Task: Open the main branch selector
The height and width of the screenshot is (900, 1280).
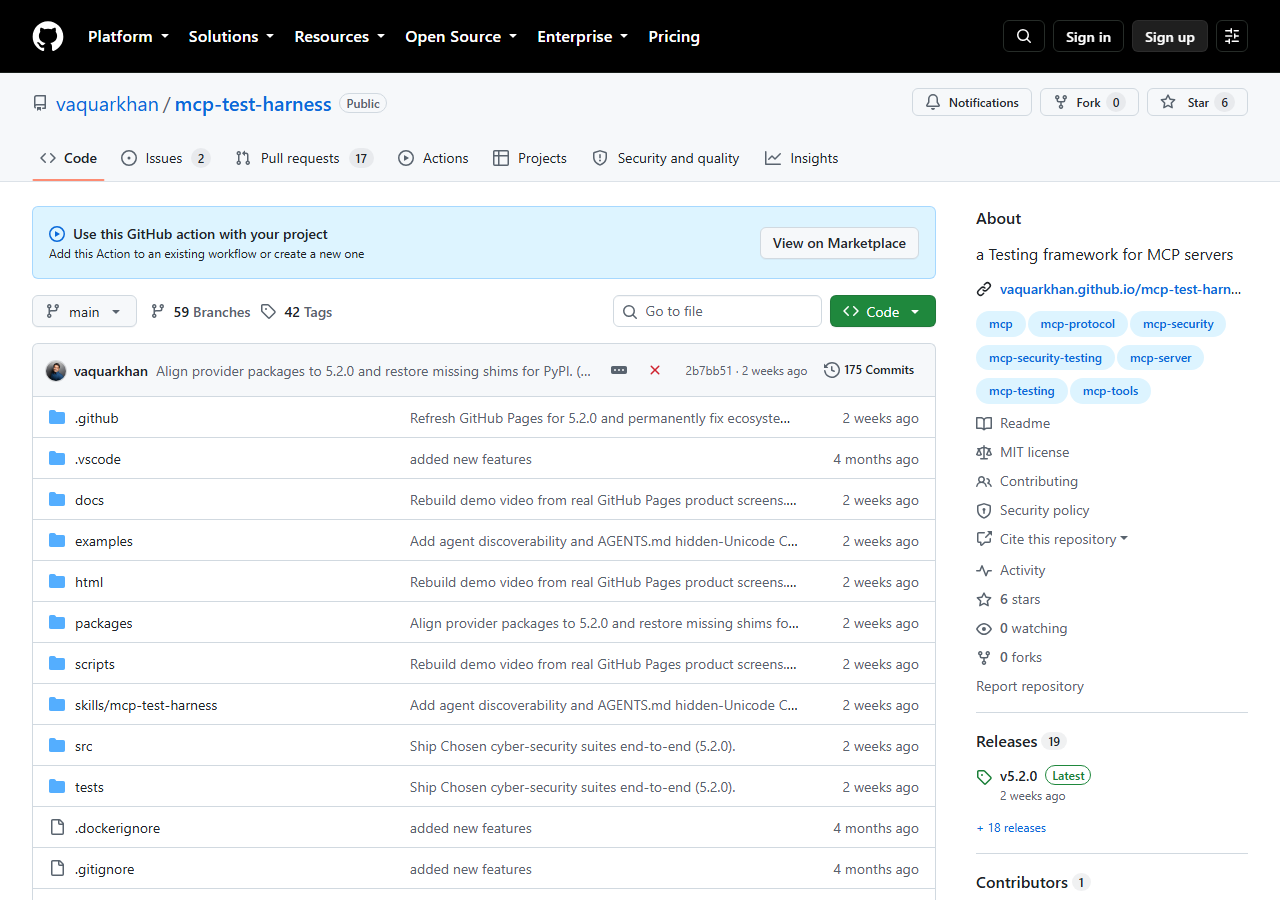Action: (84, 312)
